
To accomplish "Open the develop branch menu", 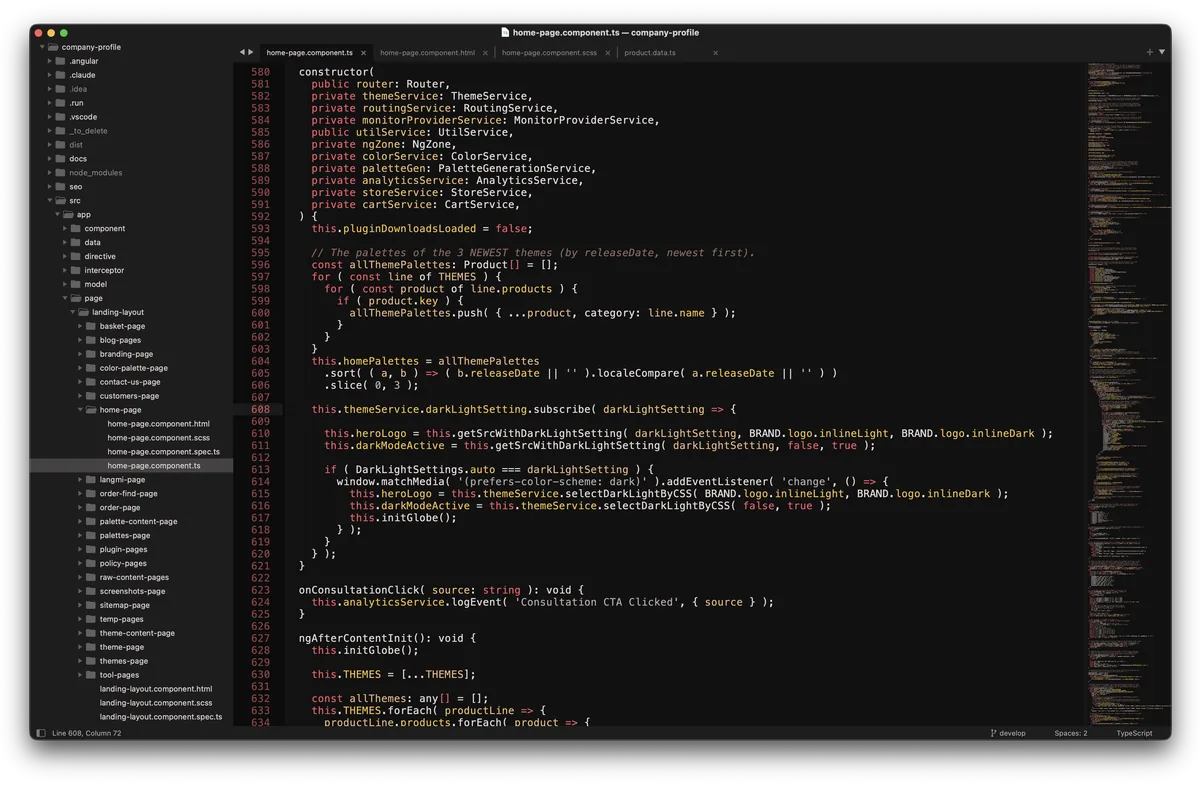I will (x=1012, y=733).
